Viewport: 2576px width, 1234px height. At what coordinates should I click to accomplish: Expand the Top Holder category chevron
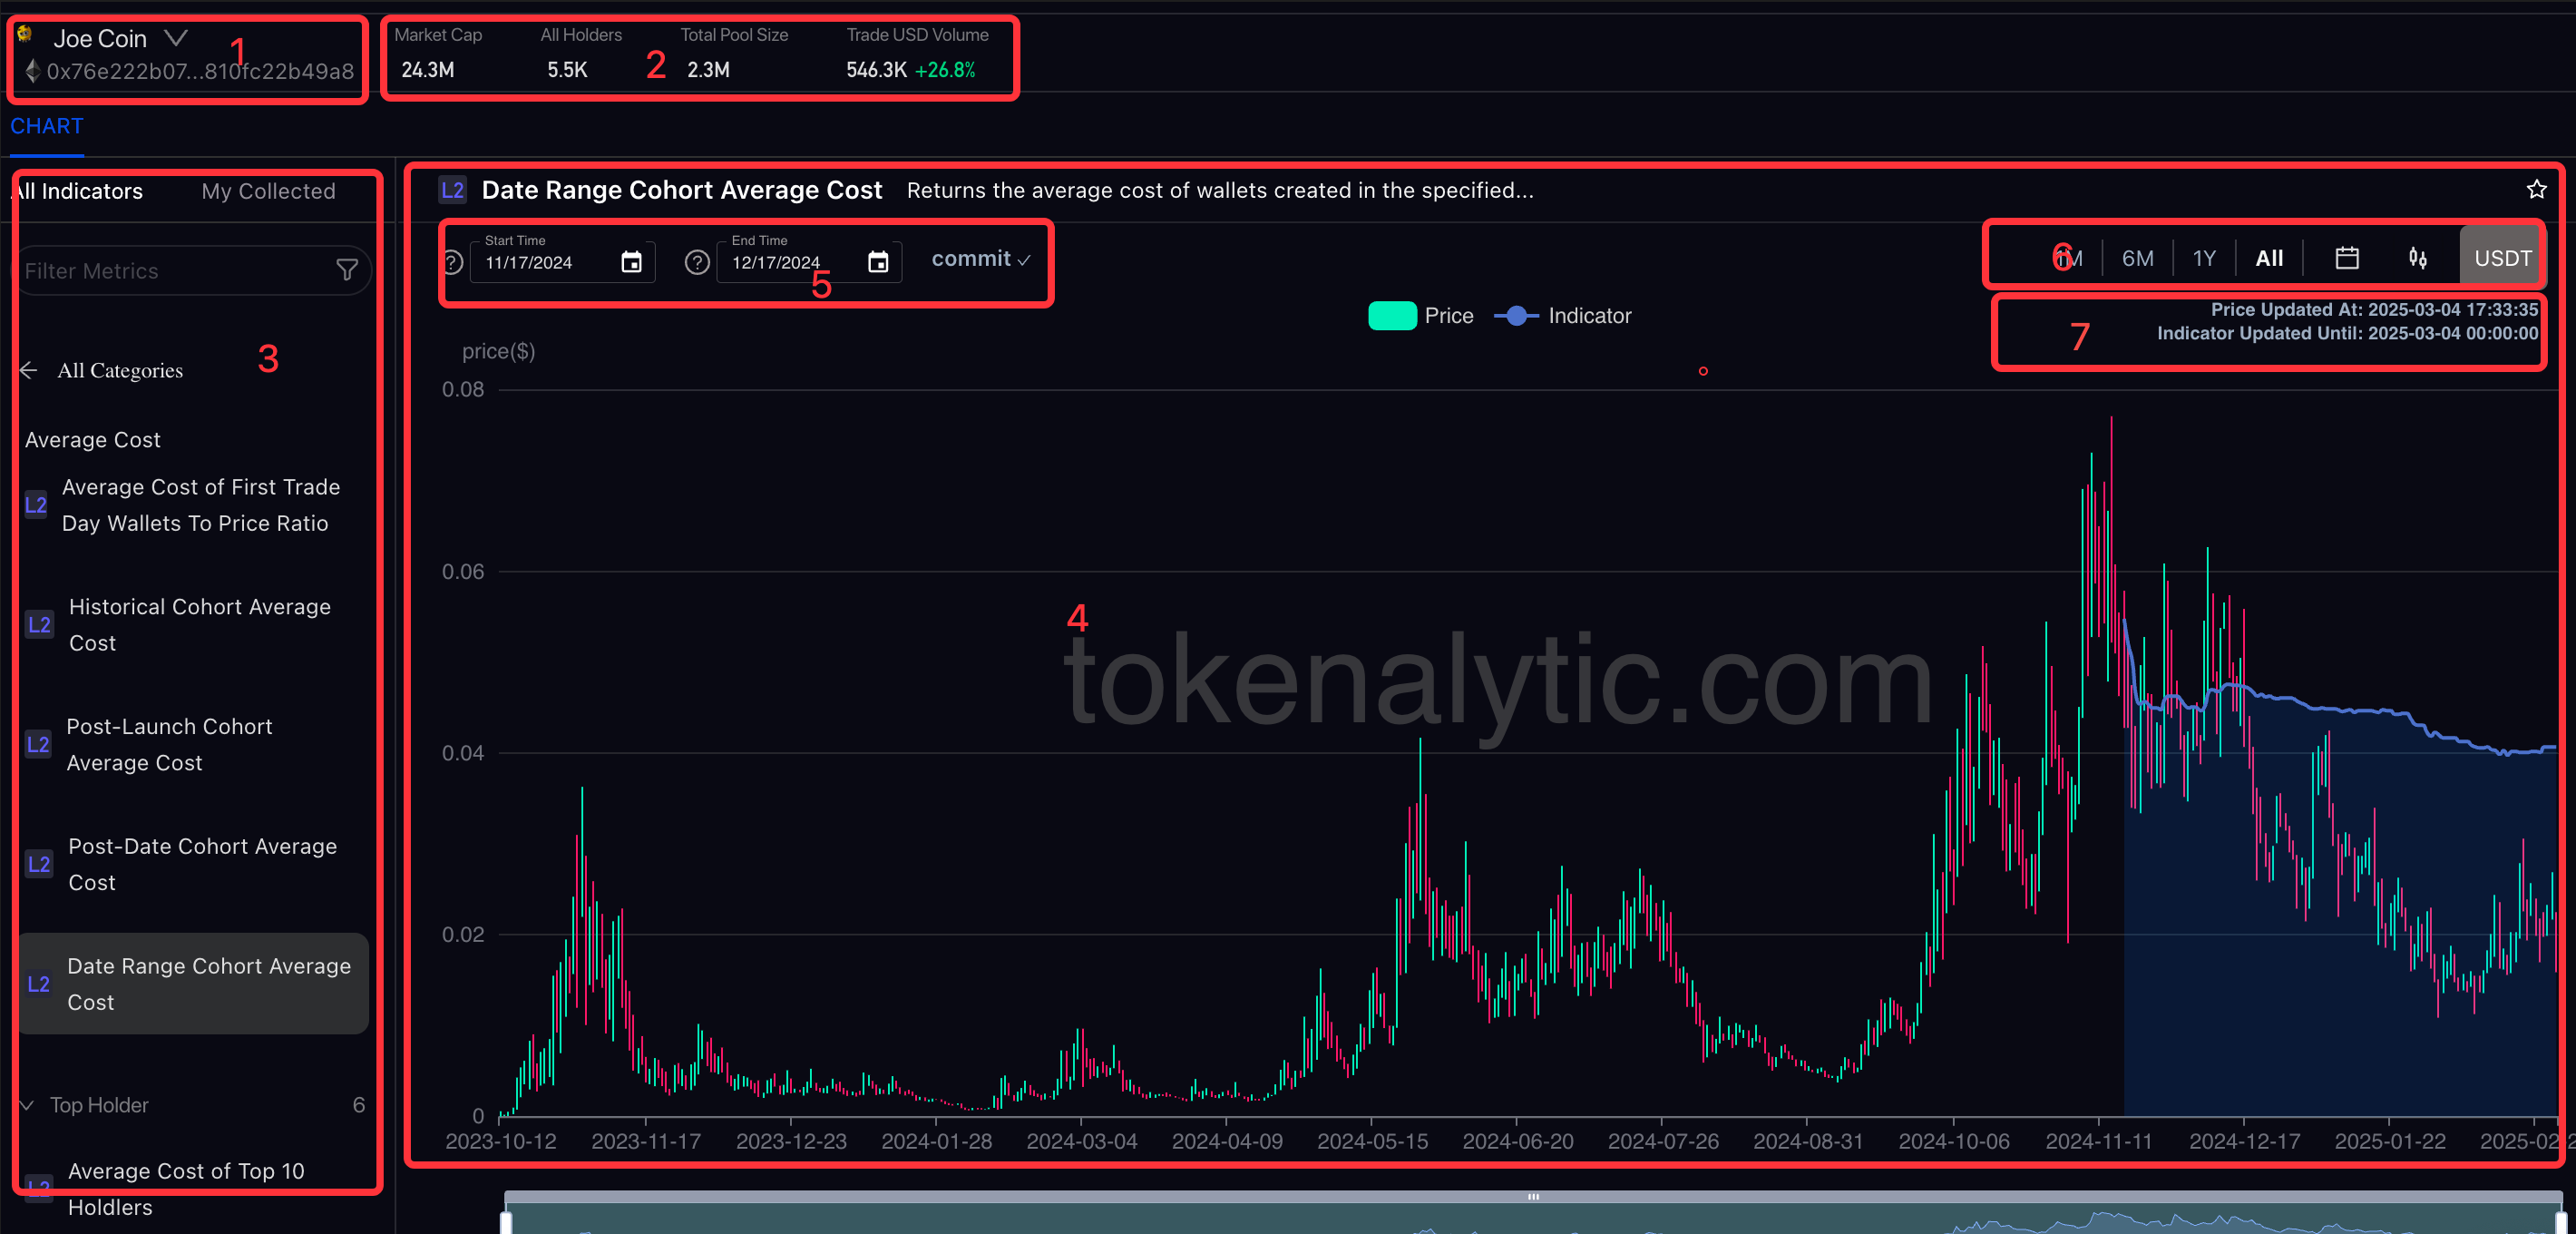(x=28, y=1105)
